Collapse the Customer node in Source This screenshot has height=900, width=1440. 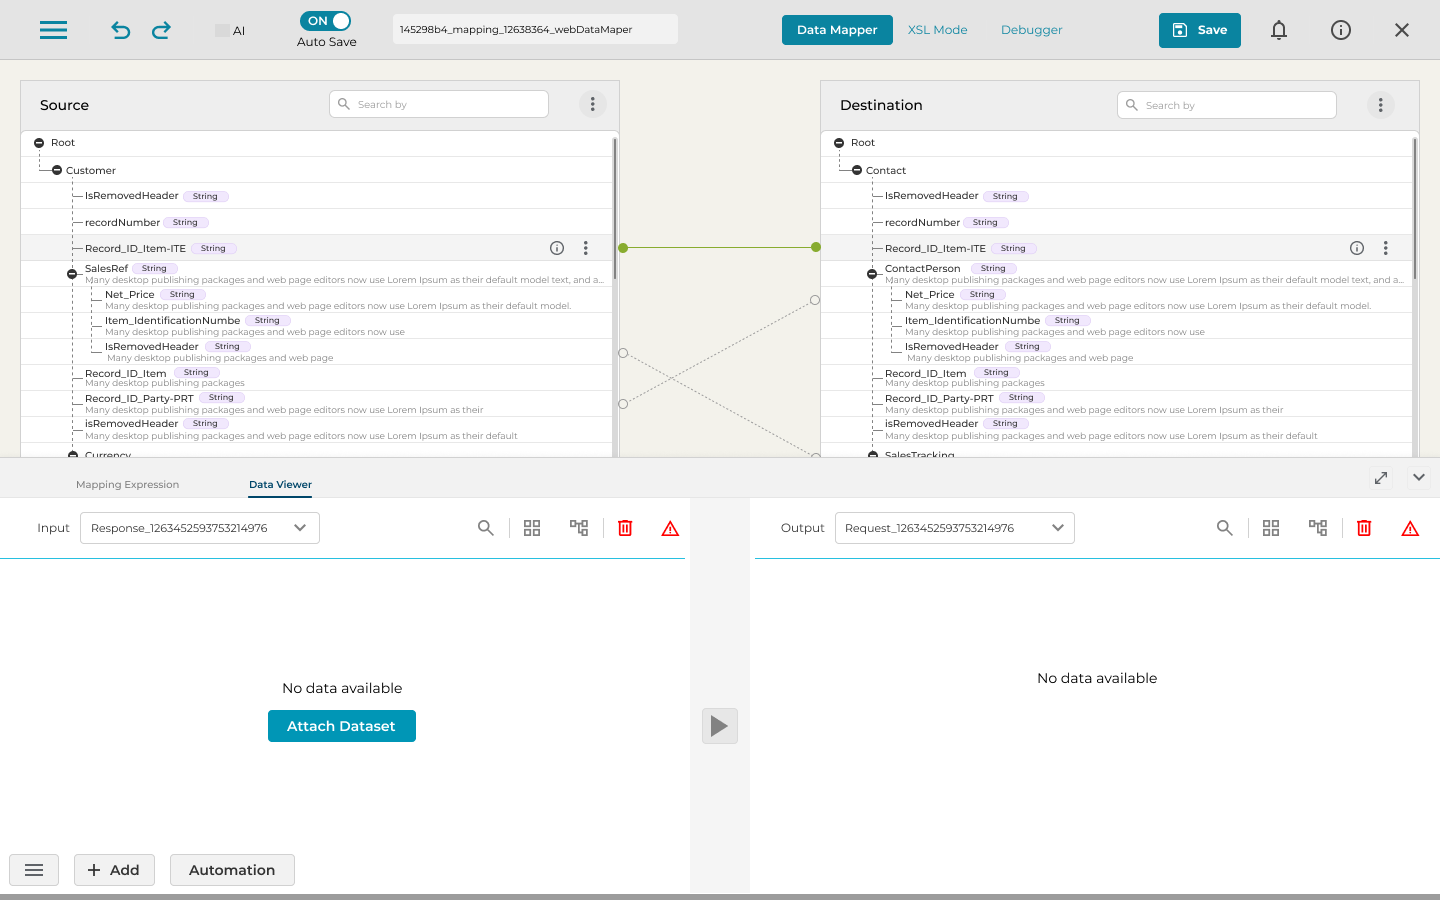pyautogui.click(x=57, y=170)
